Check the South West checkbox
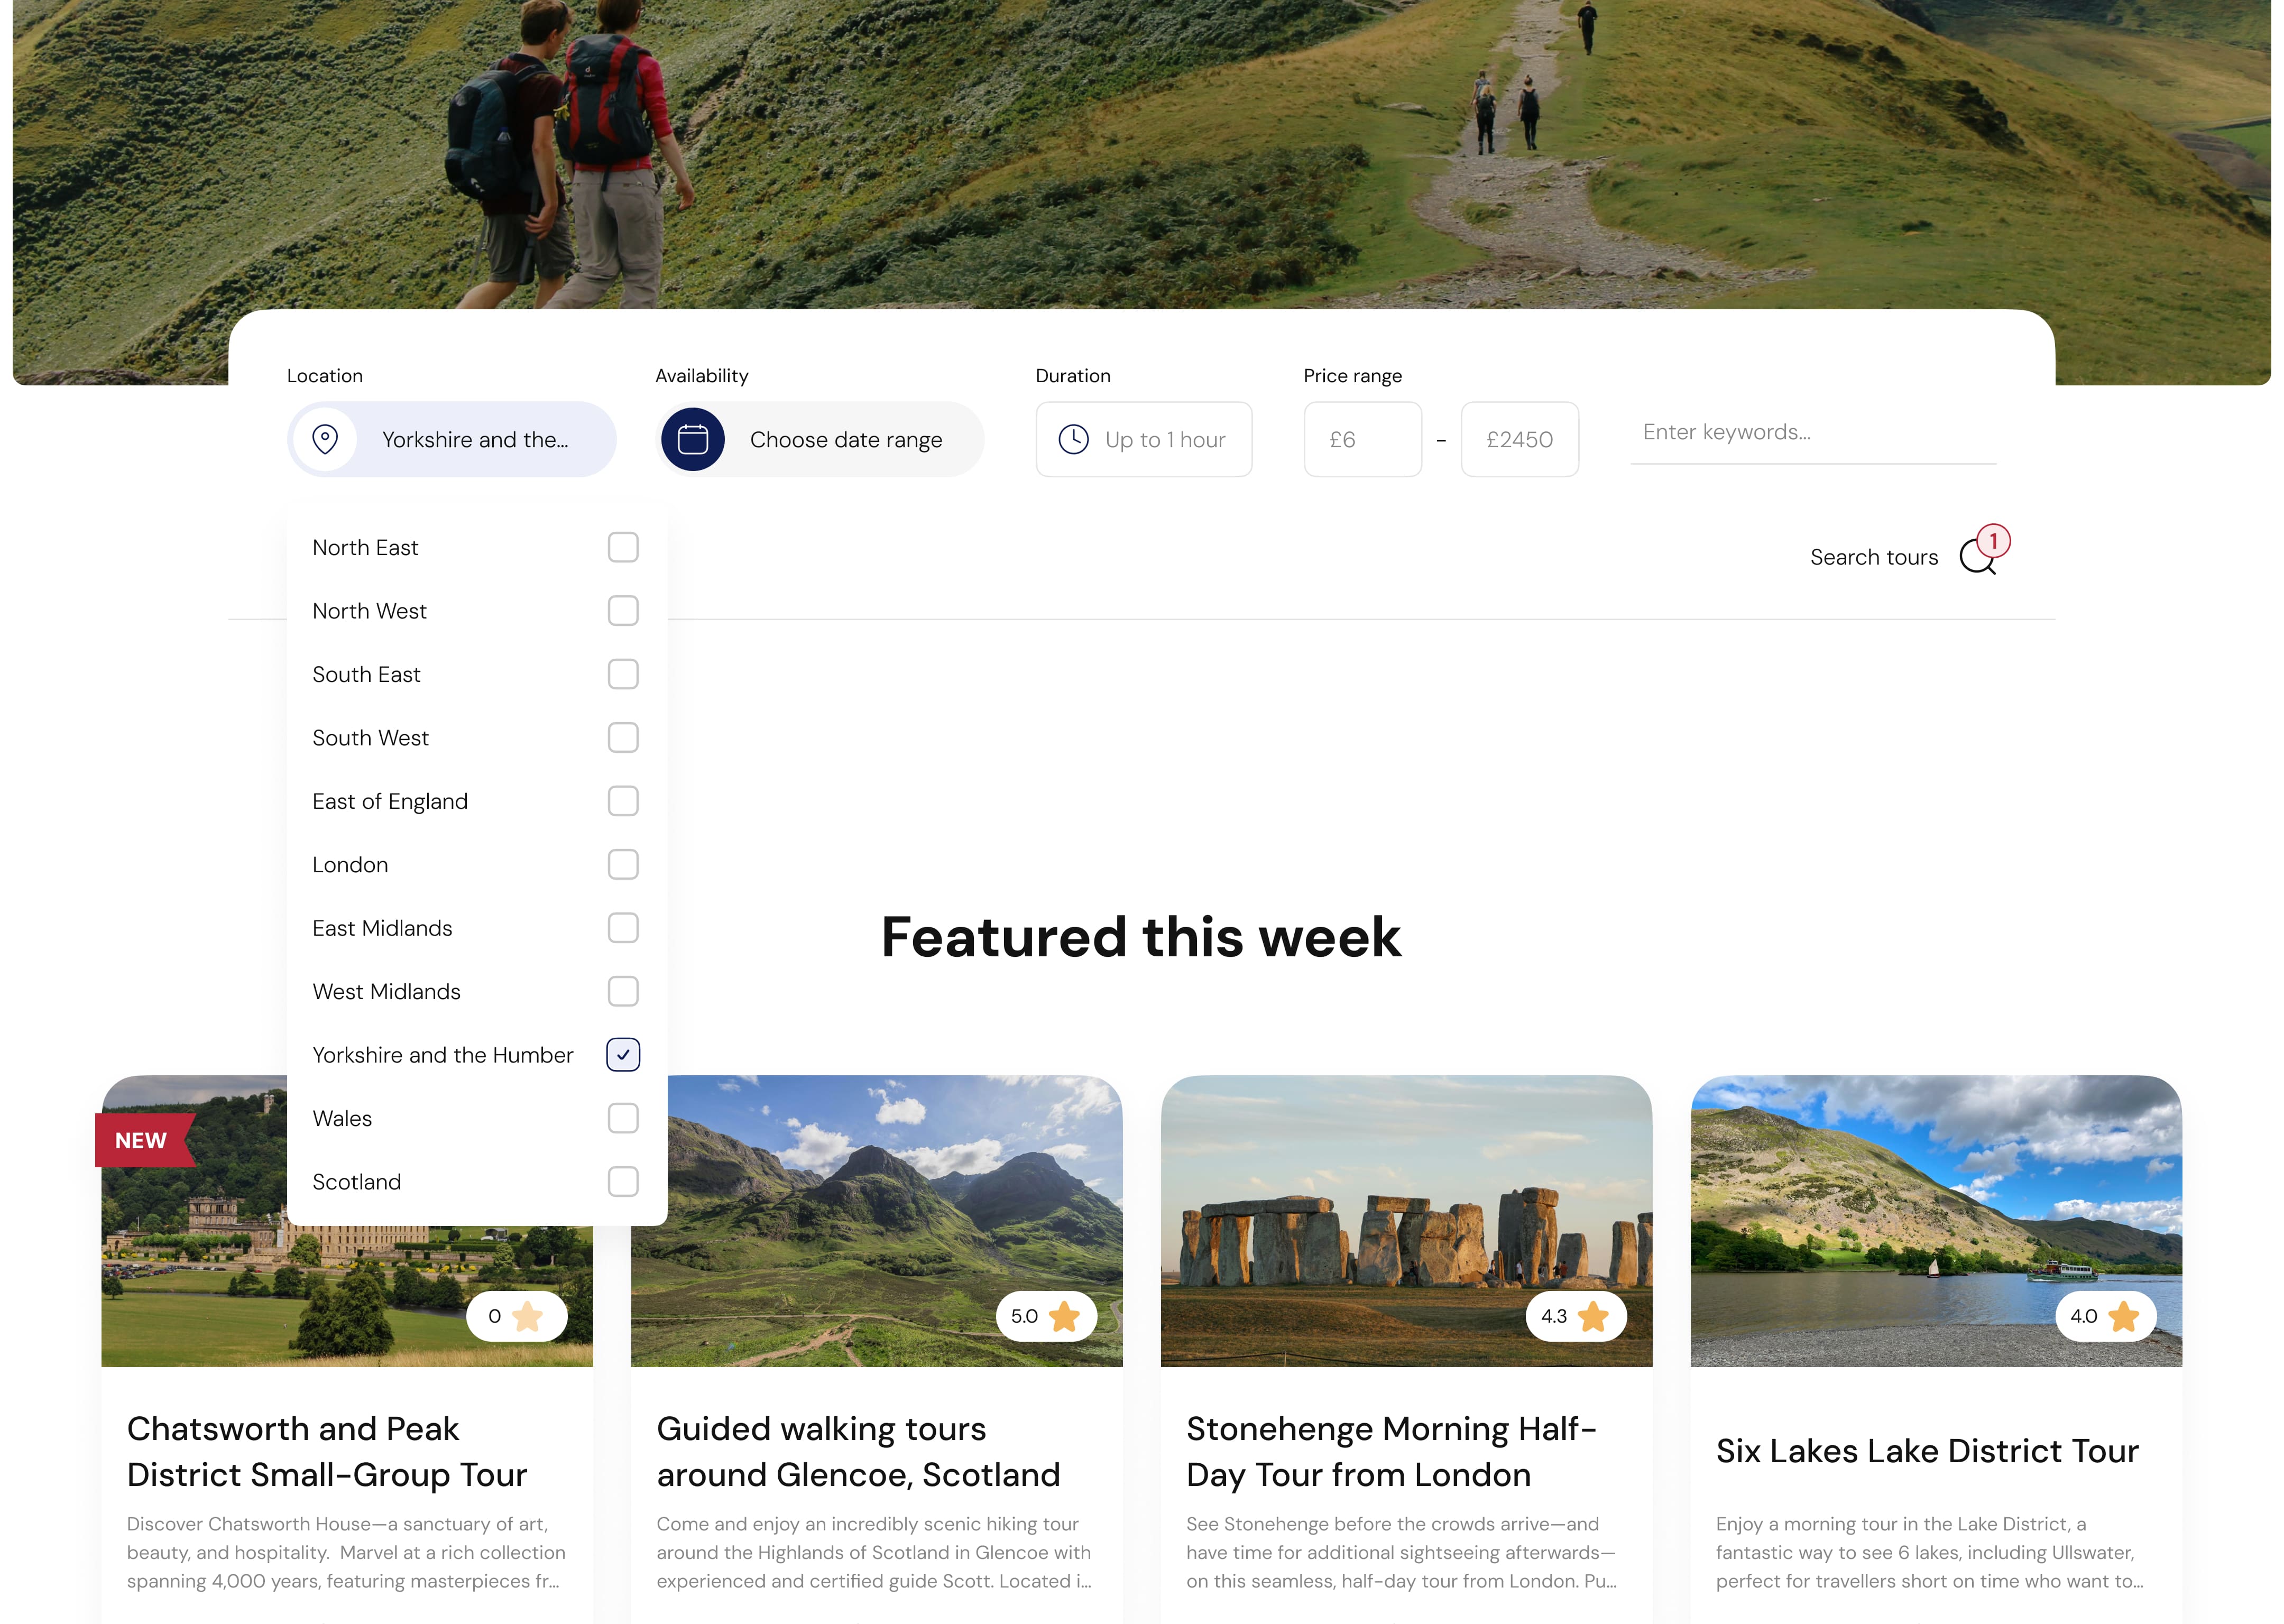2284x1624 pixels. [623, 738]
